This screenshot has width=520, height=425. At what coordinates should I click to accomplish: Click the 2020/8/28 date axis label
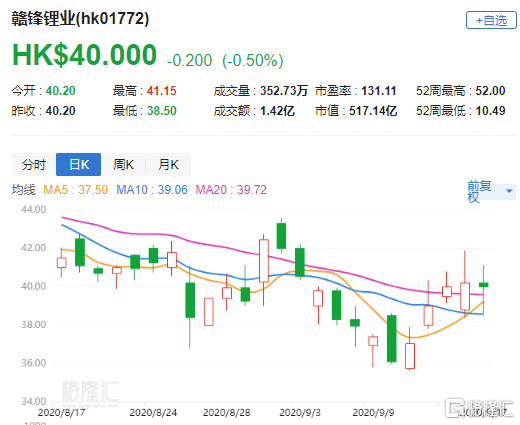pos(227,413)
